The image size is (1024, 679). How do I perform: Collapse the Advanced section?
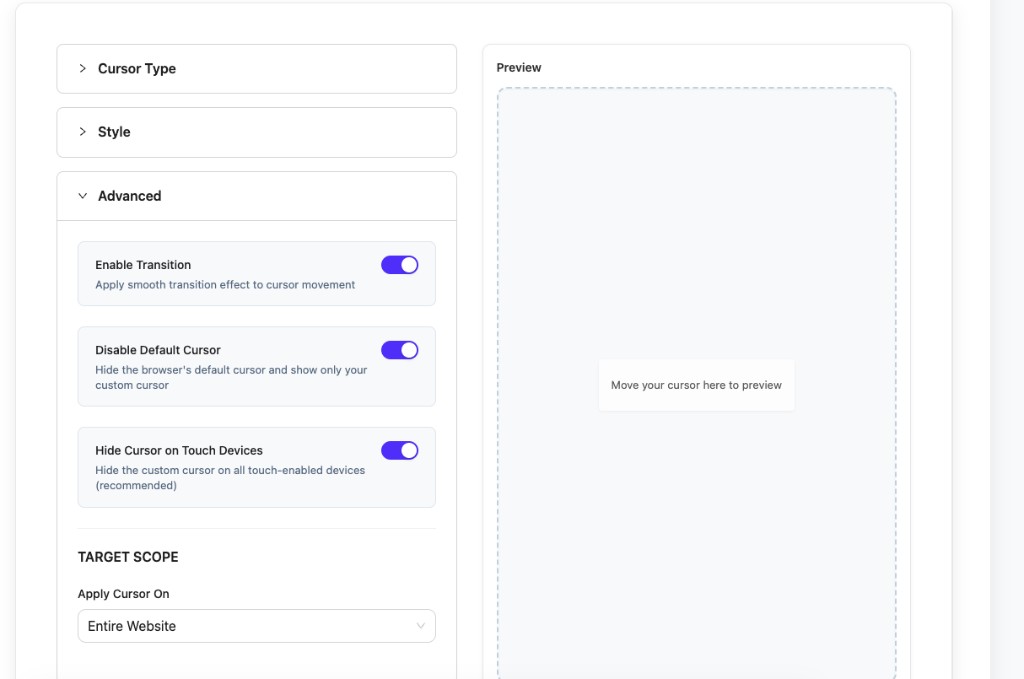point(256,196)
